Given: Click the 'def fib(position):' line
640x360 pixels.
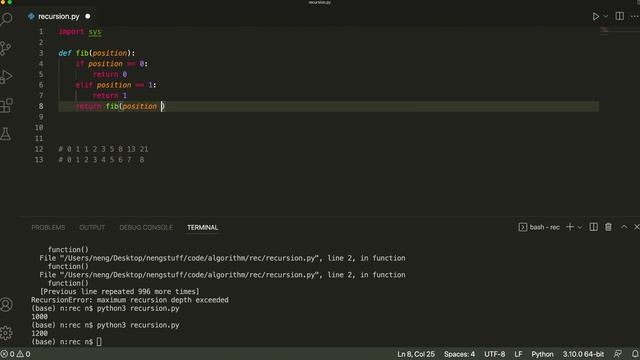Looking at the screenshot, I should (x=96, y=53).
